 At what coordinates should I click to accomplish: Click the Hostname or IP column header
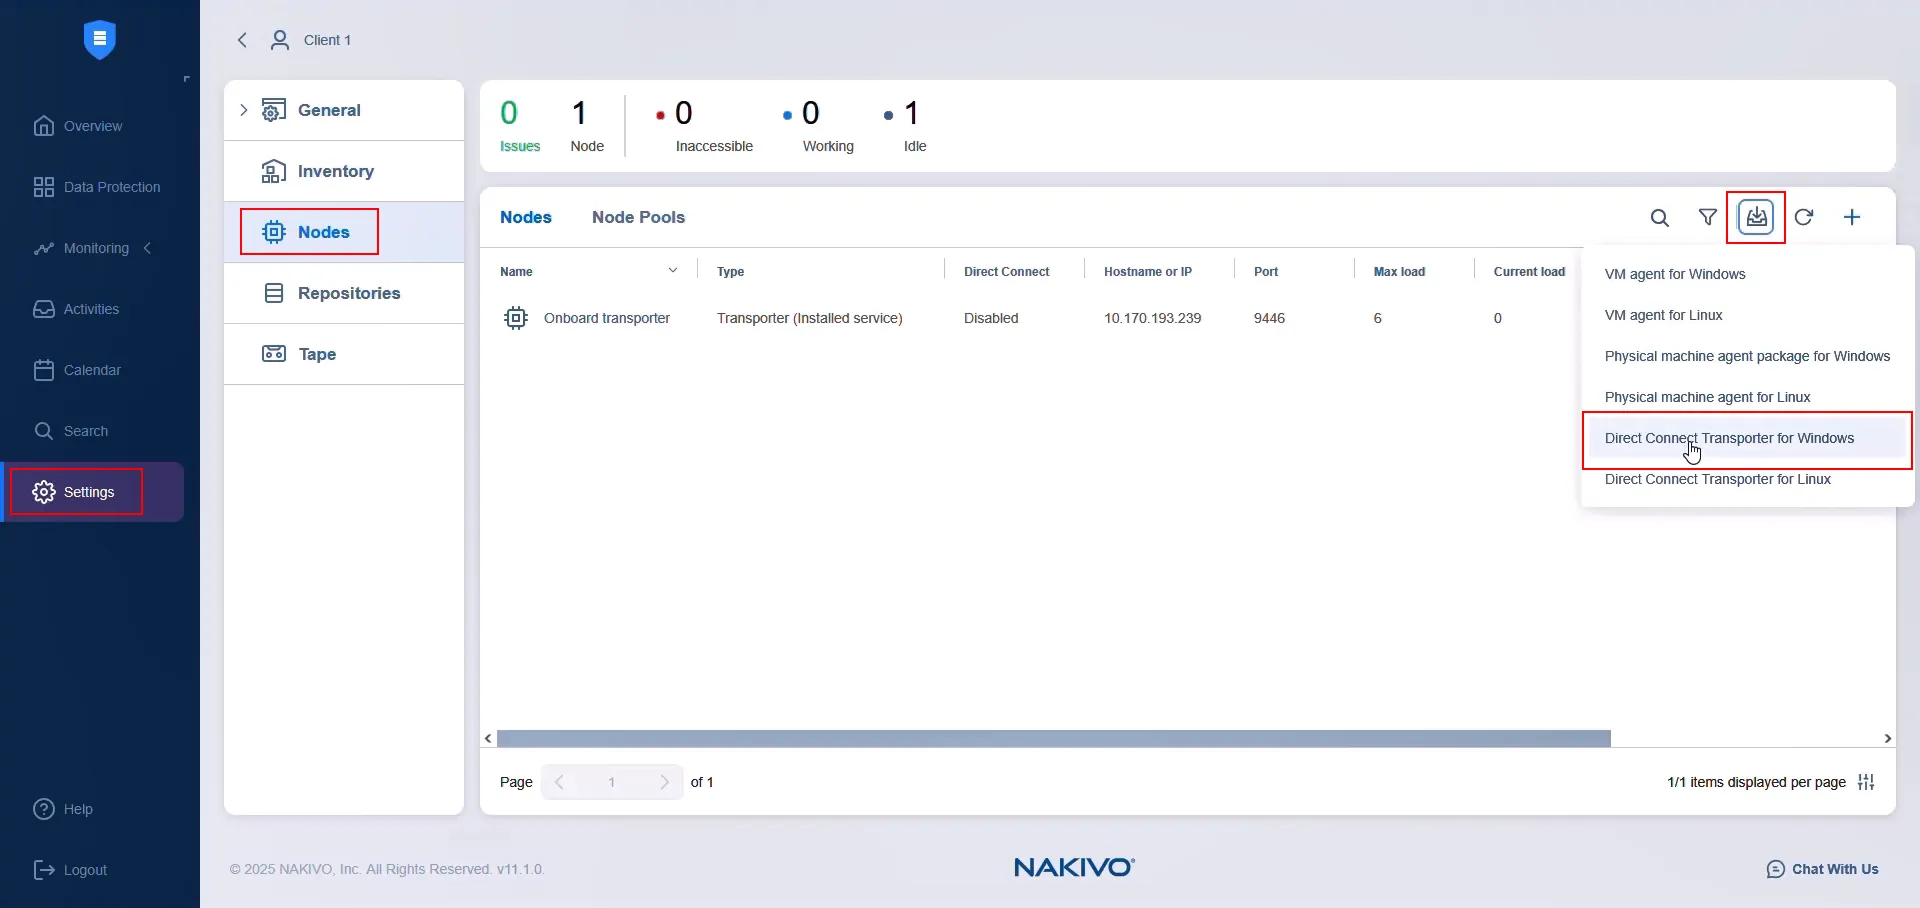[1148, 271]
